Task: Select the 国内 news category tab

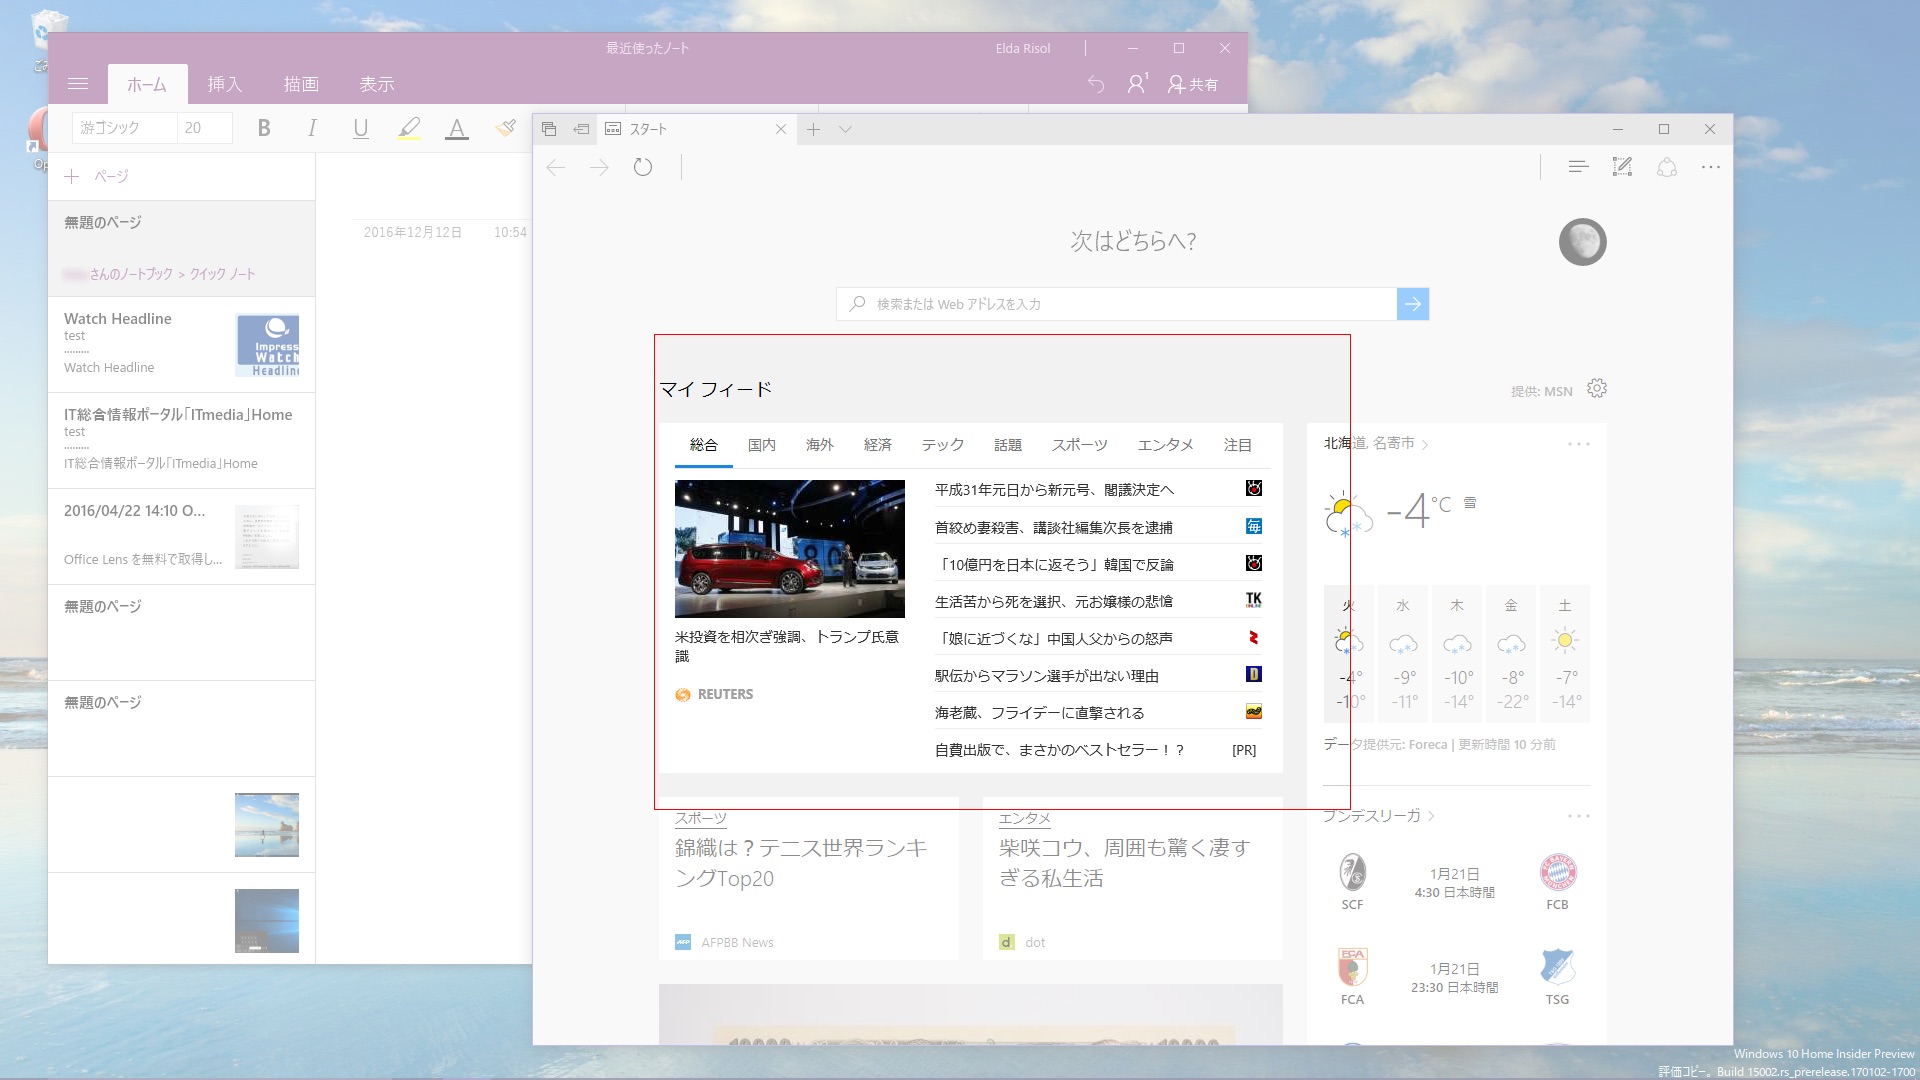Action: click(x=762, y=445)
